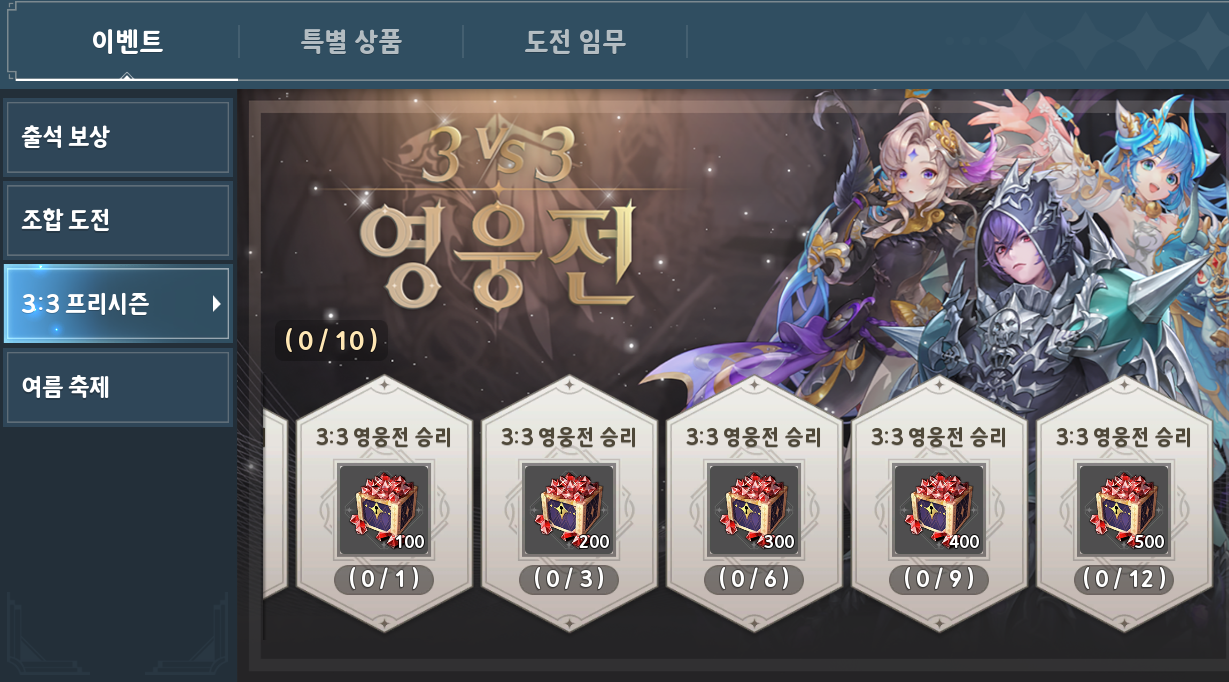Click the (0 / 6) progress badge

(x=754, y=579)
